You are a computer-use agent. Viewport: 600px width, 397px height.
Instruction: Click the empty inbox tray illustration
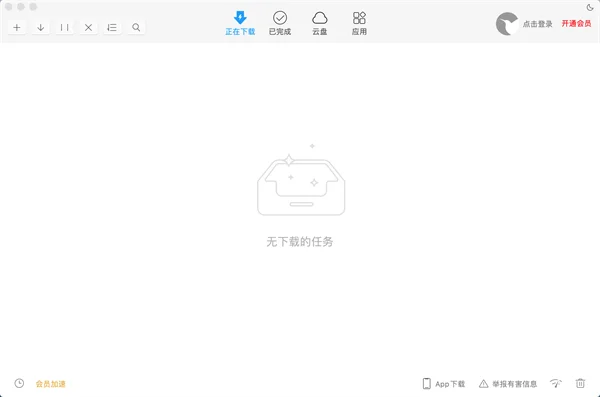tap(301, 181)
